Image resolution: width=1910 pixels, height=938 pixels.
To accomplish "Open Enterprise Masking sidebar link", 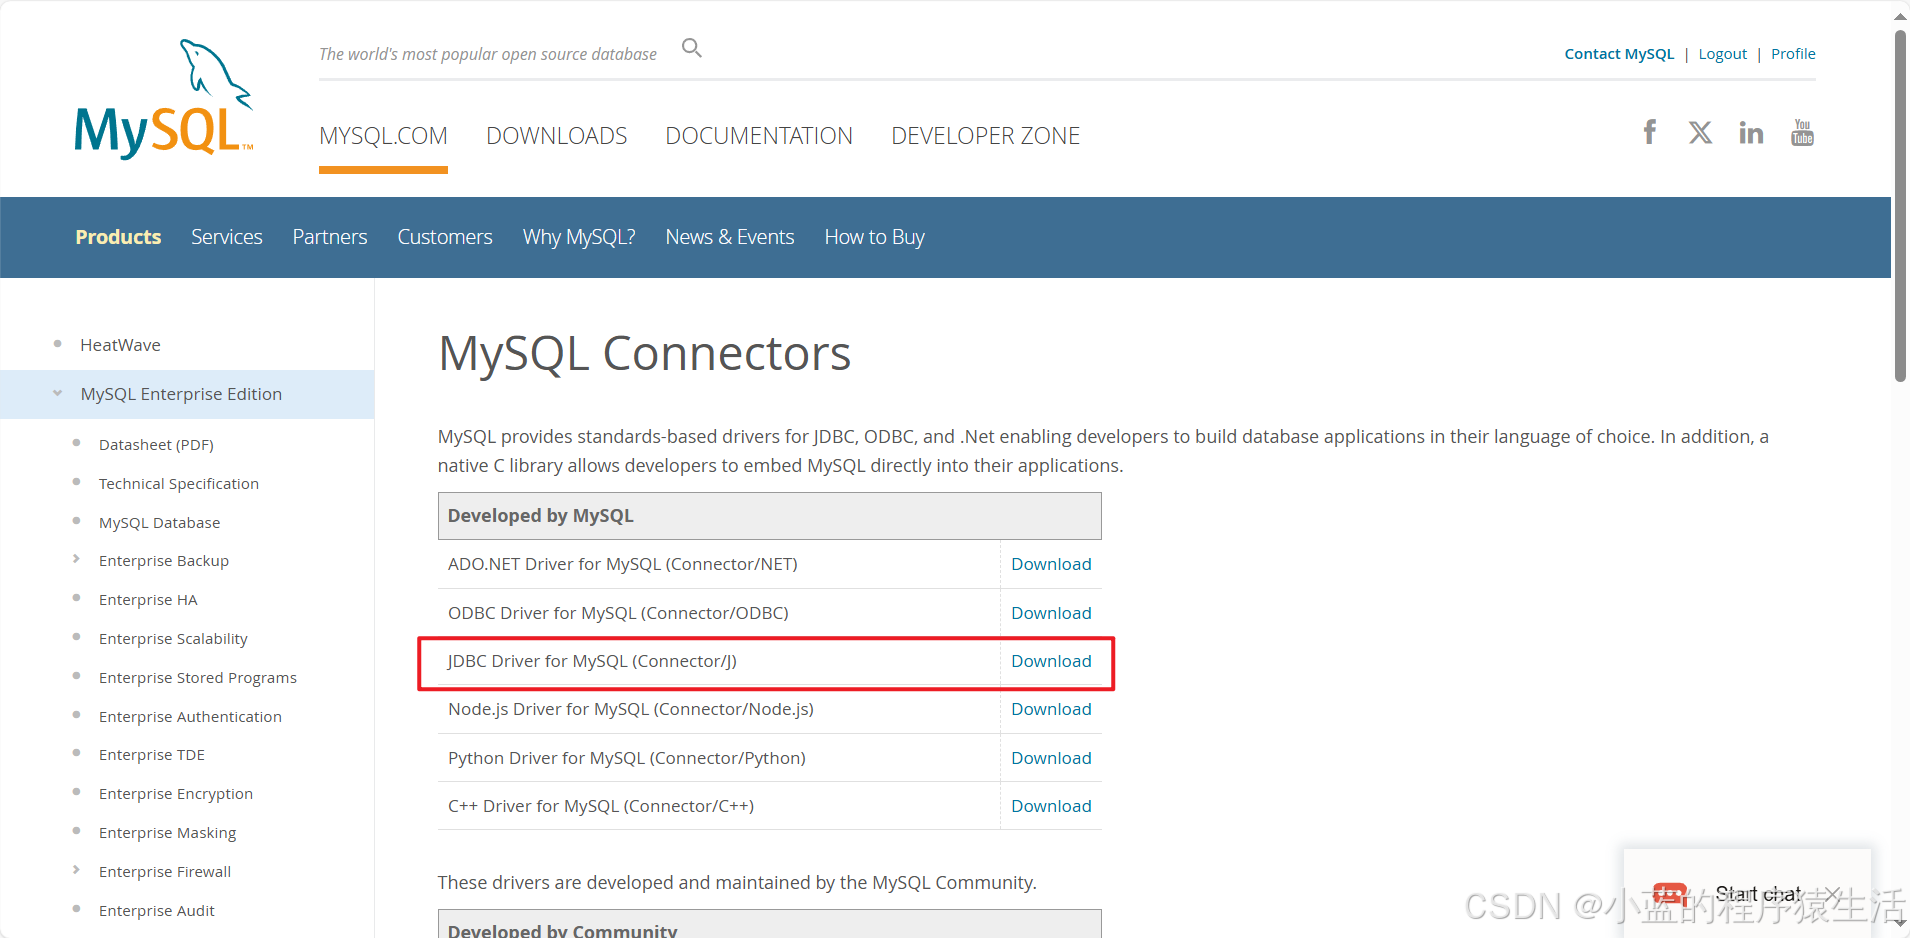I will pyautogui.click(x=167, y=833).
